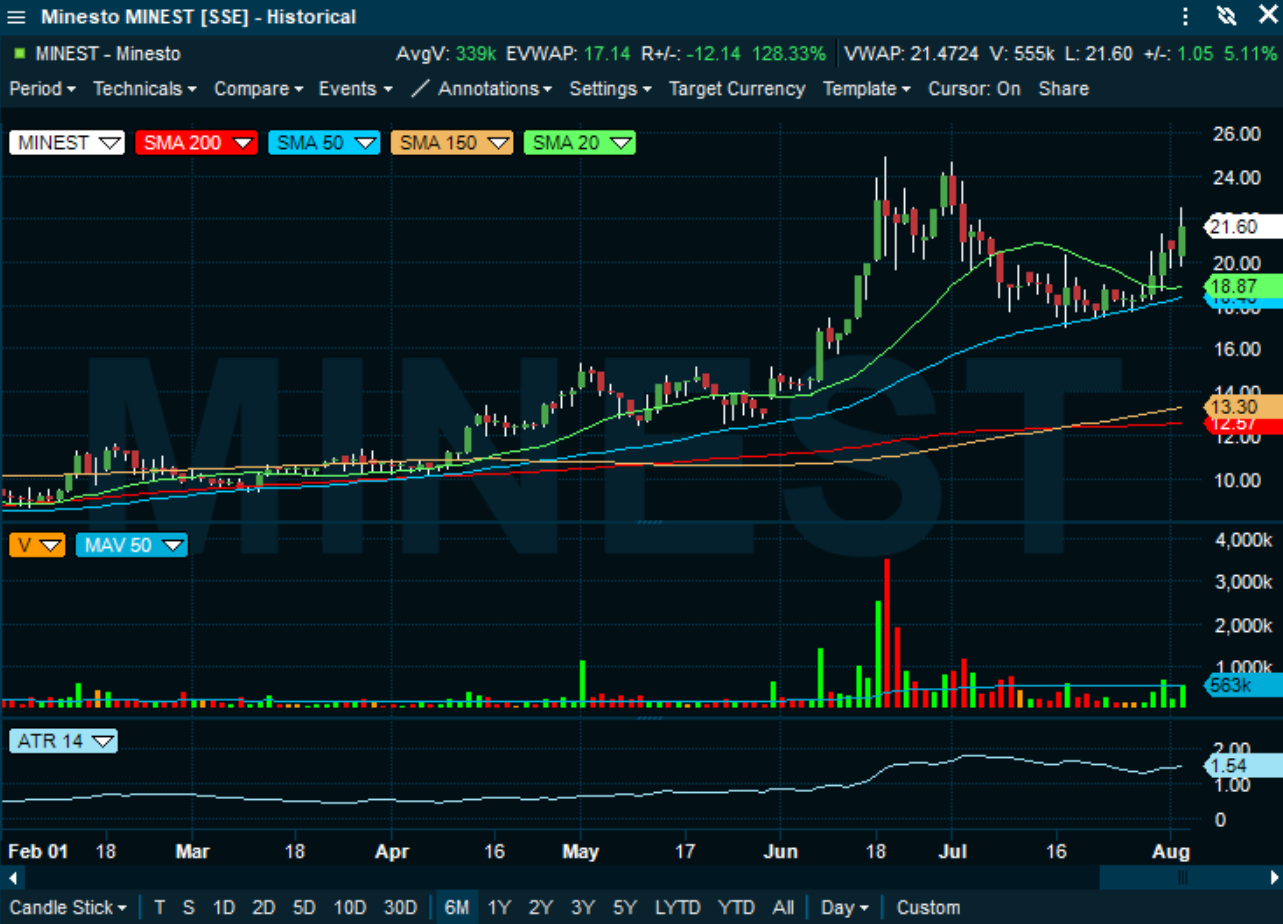Select the 5D range
The image size is (1283, 924).
pyautogui.click(x=305, y=908)
